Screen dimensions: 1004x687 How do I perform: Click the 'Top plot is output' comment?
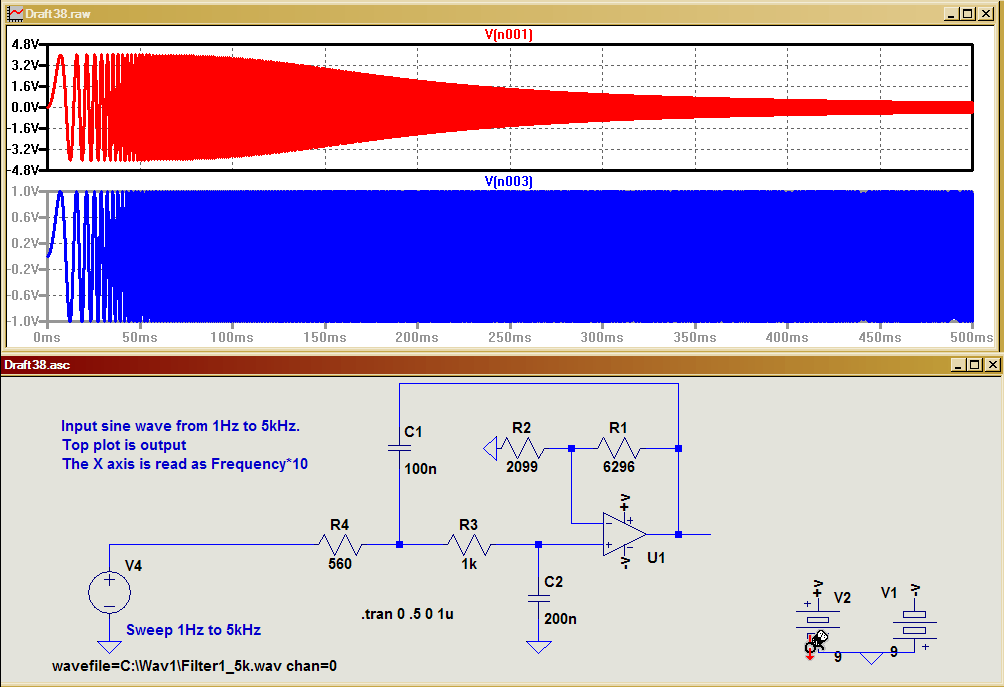(124, 445)
